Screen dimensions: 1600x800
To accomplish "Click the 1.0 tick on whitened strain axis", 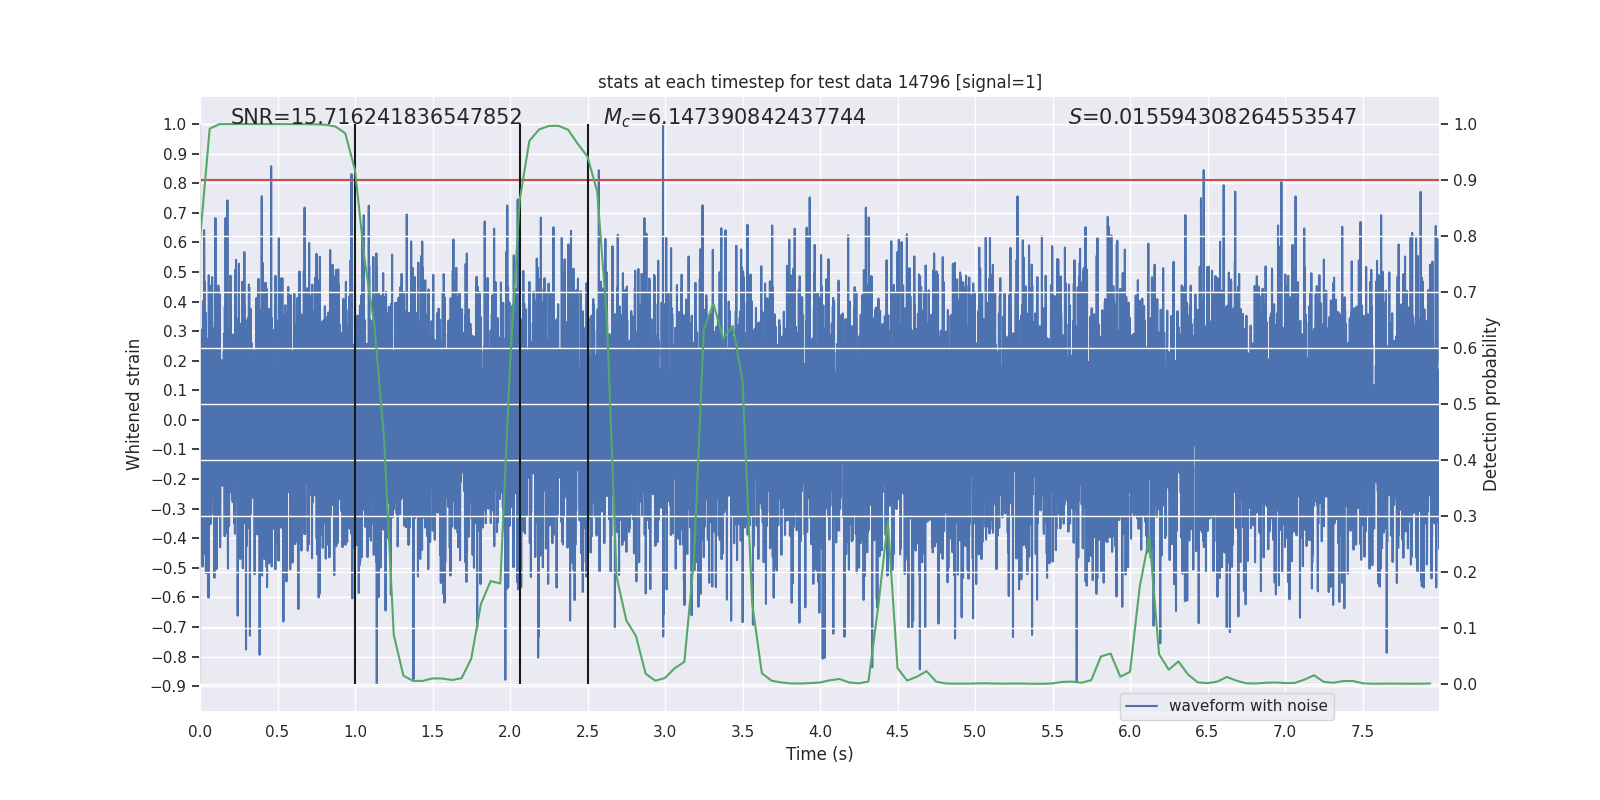I will [x=174, y=125].
